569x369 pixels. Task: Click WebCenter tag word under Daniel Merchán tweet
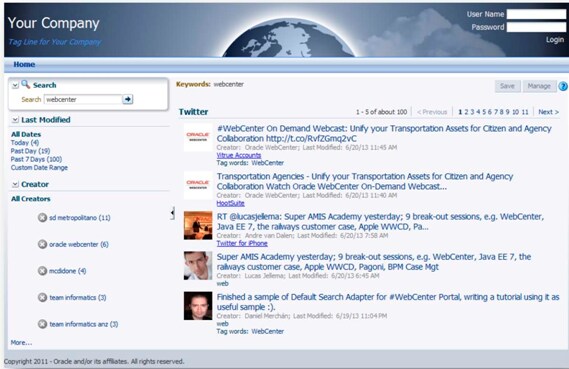(267, 331)
